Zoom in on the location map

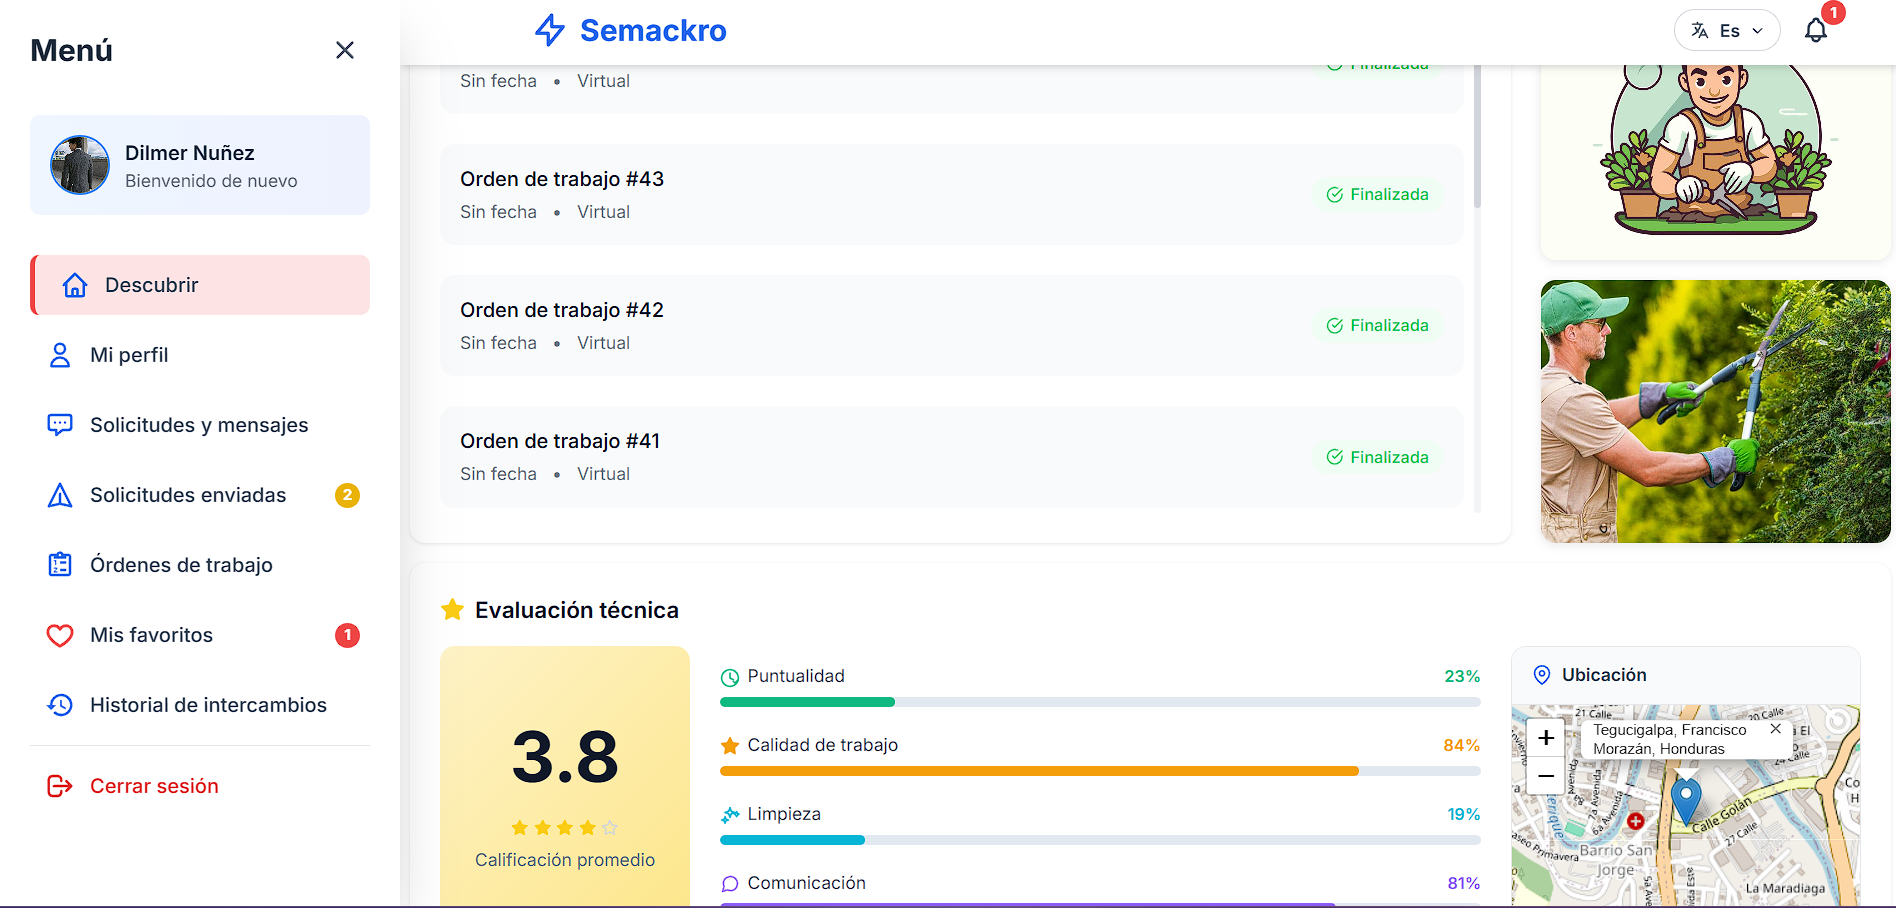click(1546, 738)
